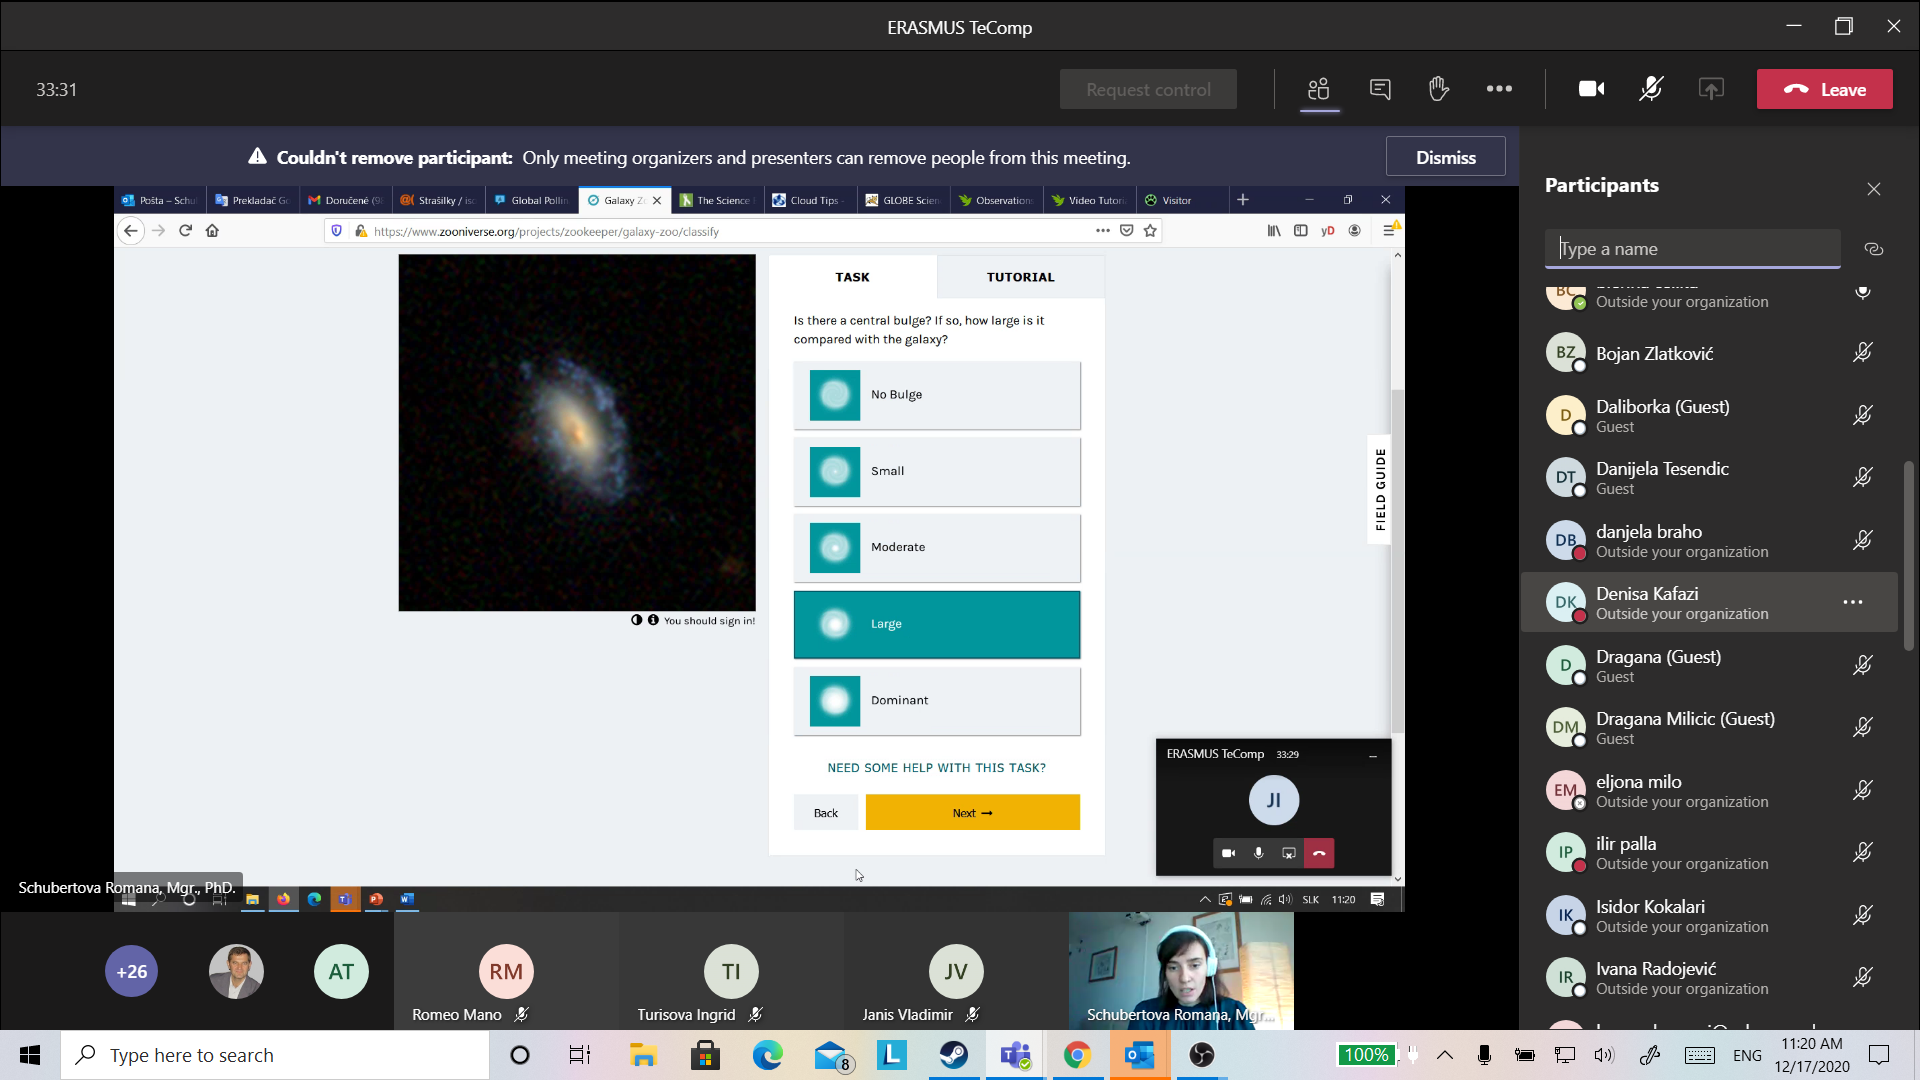The width and height of the screenshot is (1920, 1080).
Task: Open the show conversation chat icon
Action: tap(1380, 89)
